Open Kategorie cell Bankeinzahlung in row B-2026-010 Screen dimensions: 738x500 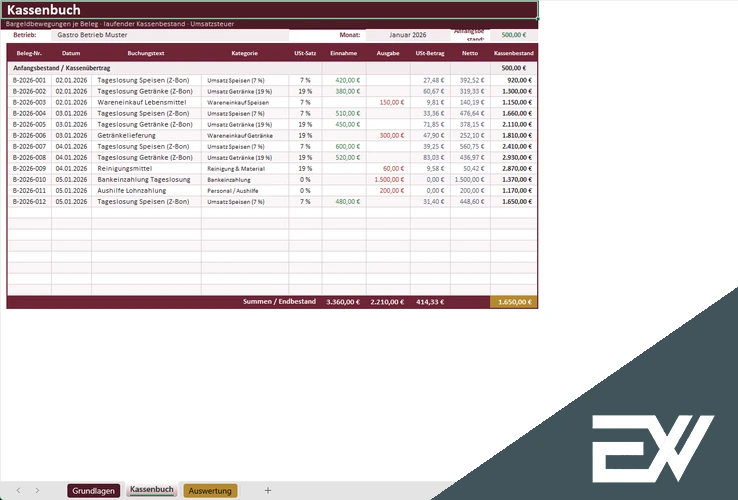(245, 179)
